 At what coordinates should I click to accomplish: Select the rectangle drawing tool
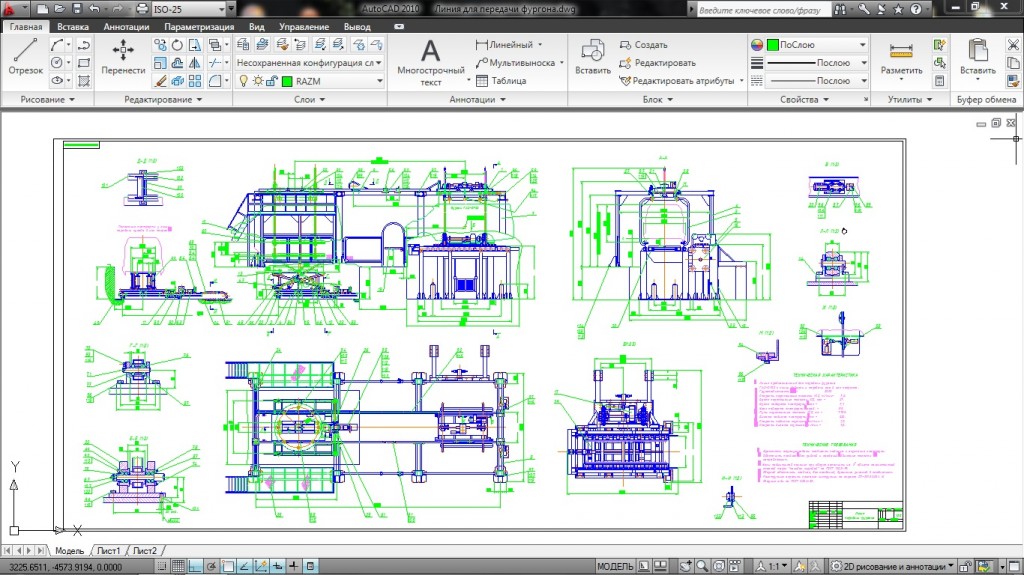tap(84, 63)
